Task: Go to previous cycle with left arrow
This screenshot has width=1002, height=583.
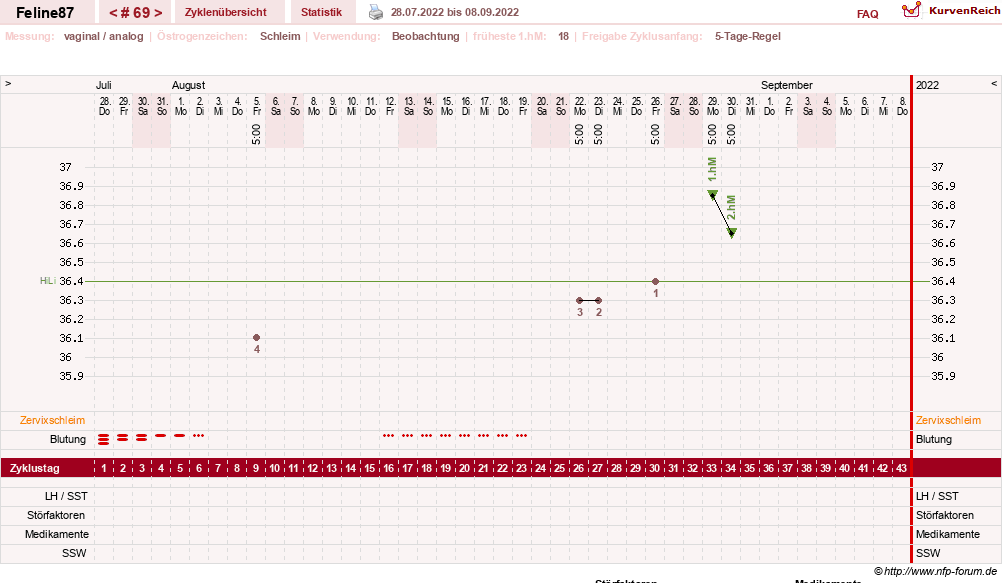Action: [x=113, y=13]
